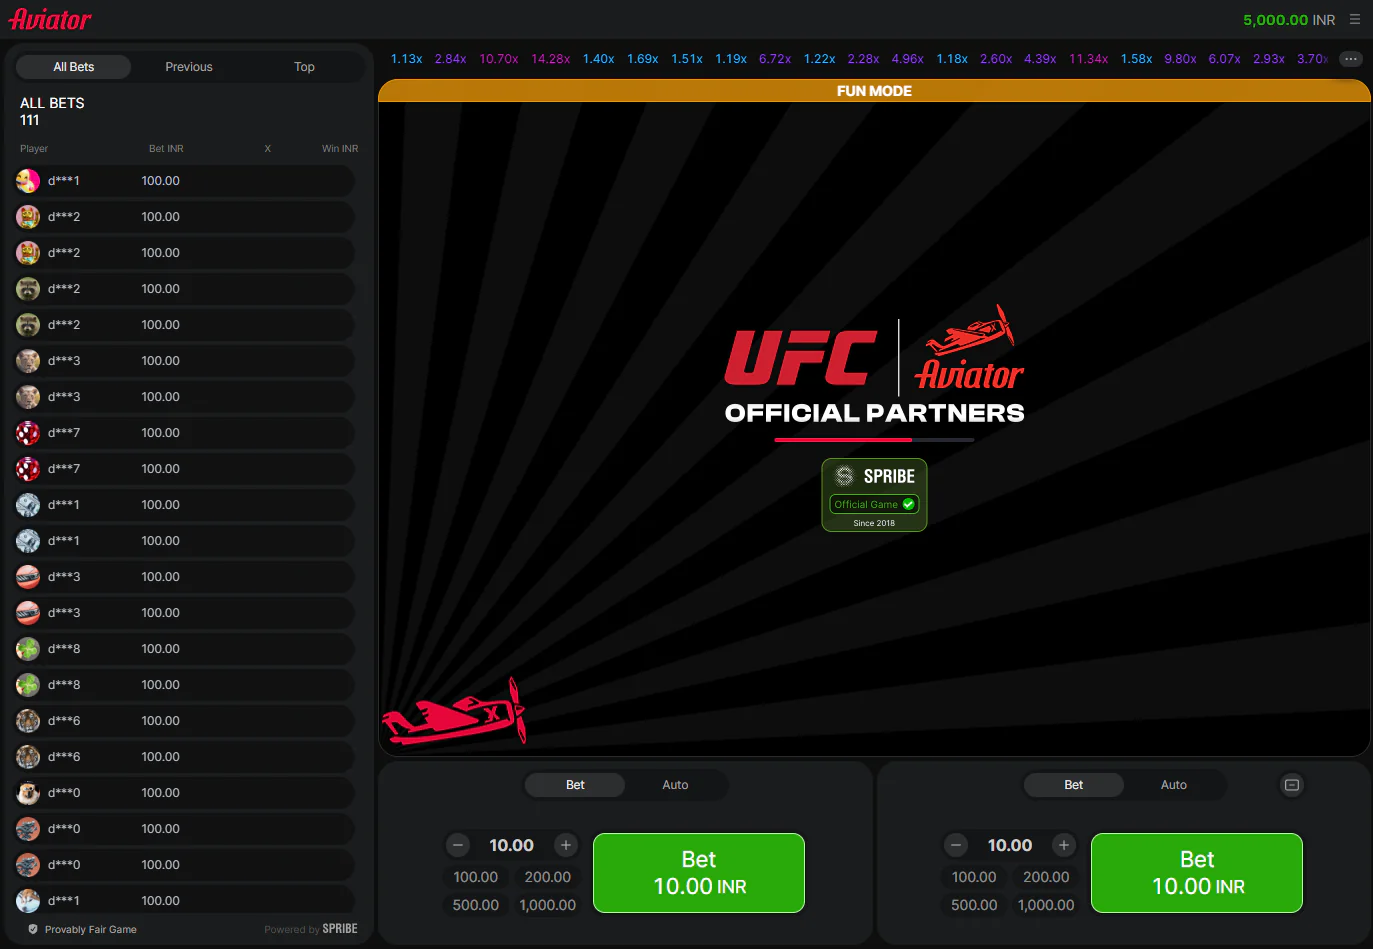1373x949 pixels.
Task: Expand round history with the three-dots button
Action: (1351, 59)
